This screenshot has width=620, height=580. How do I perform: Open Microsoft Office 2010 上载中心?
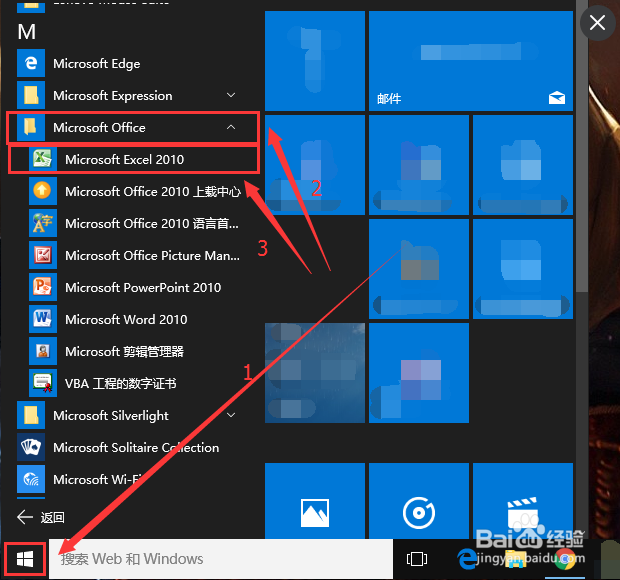(x=134, y=191)
